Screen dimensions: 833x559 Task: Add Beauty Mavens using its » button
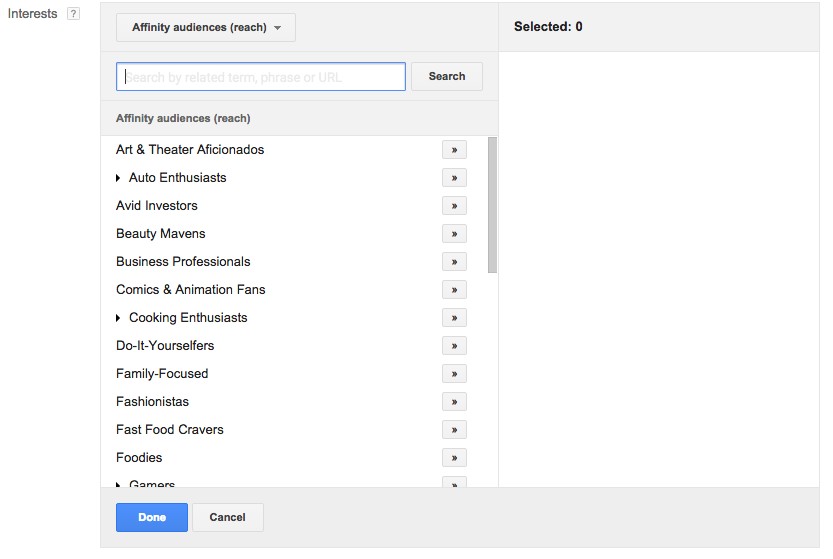click(x=454, y=234)
